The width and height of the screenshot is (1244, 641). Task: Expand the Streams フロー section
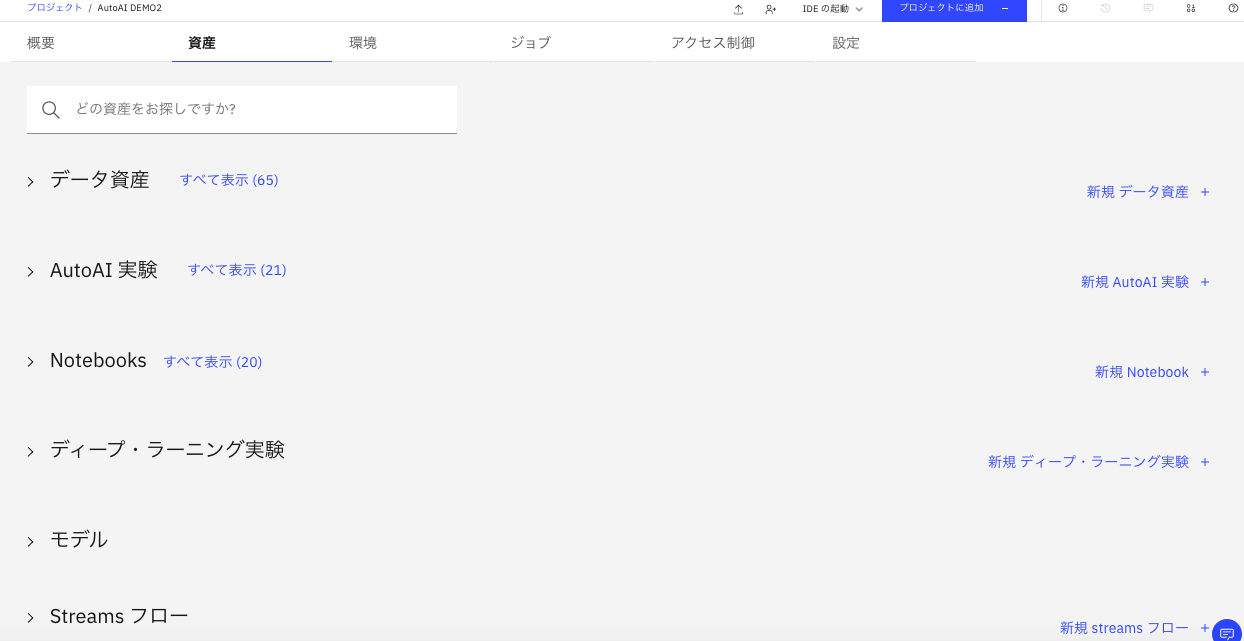[x=30, y=617]
